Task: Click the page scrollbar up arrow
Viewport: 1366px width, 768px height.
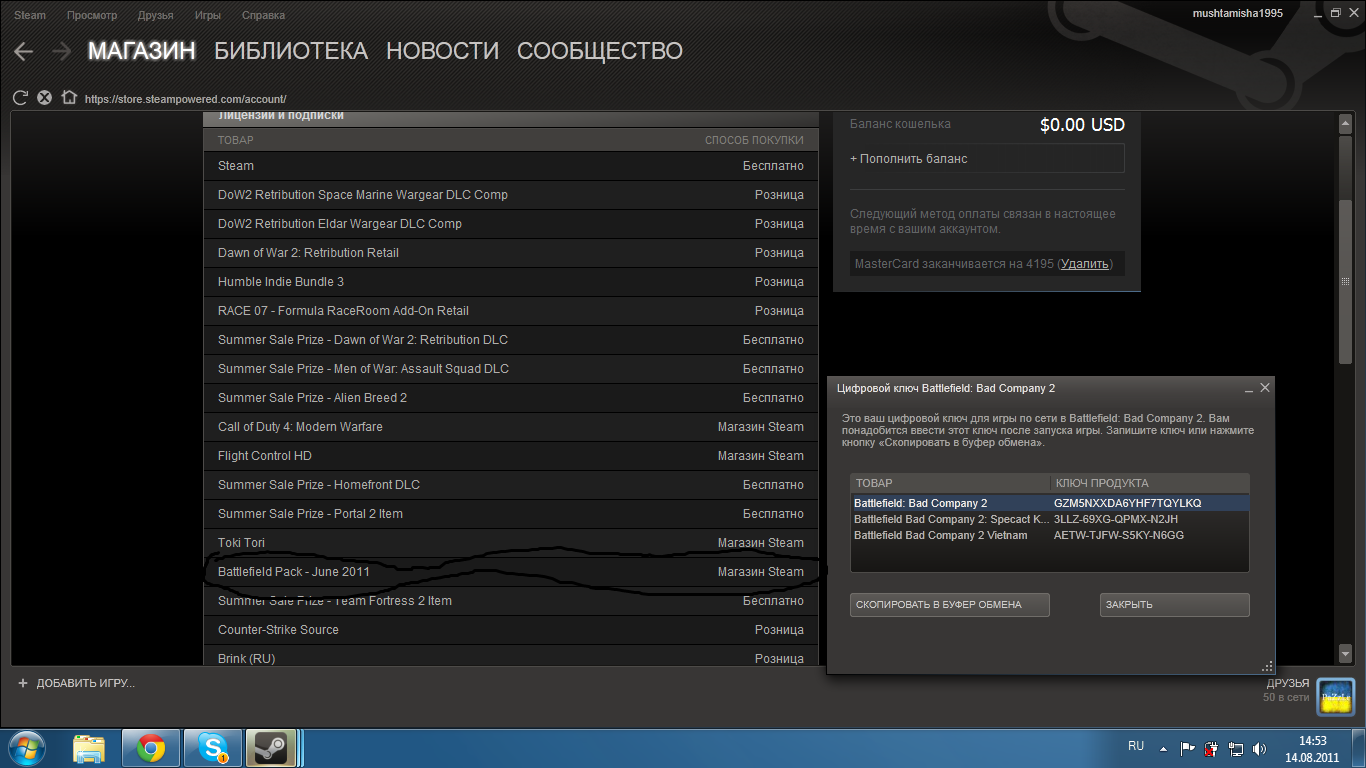Action: pyautogui.click(x=1345, y=123)
